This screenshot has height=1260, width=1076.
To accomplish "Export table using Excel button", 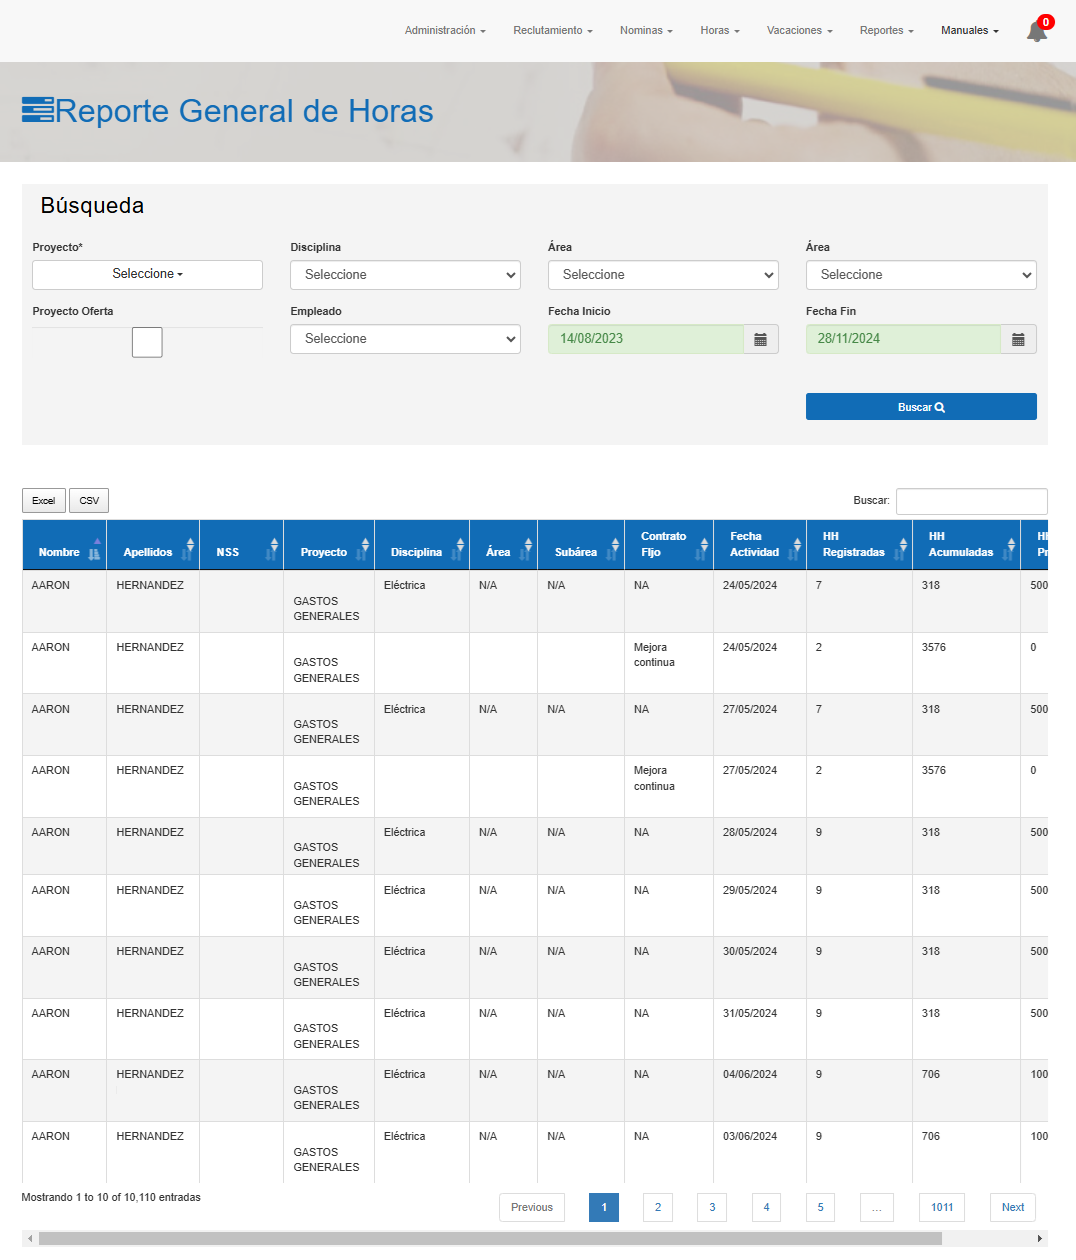I will tap(44, 501).
